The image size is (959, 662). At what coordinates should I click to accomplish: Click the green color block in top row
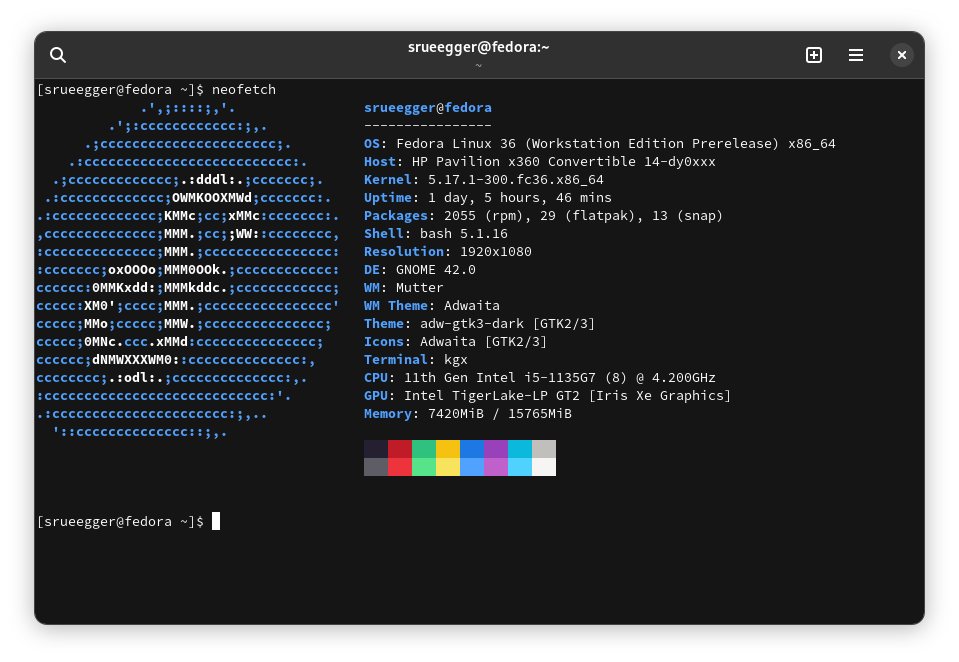pos(424,449)
